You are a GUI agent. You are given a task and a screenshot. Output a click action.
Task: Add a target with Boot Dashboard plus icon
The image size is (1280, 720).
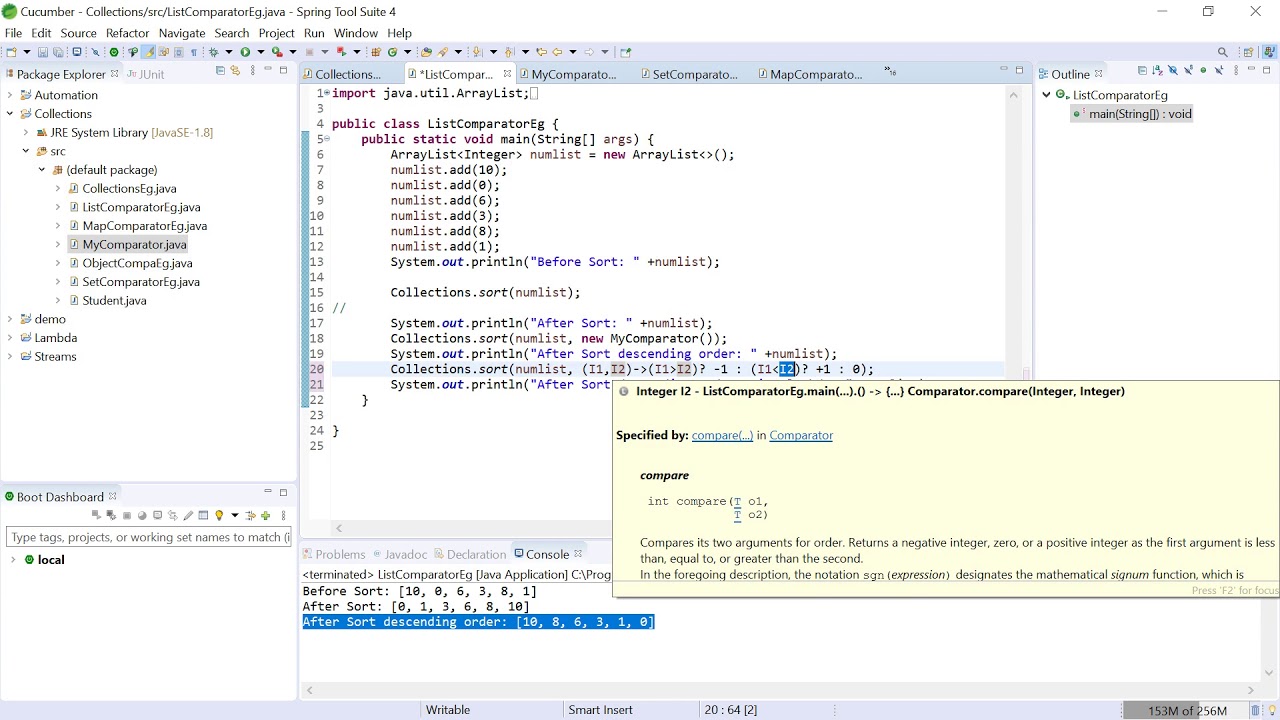click(x=265, y=516)
